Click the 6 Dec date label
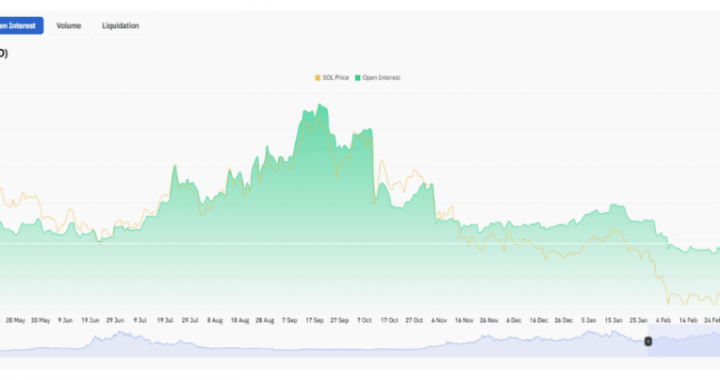 tap(514, 320)
